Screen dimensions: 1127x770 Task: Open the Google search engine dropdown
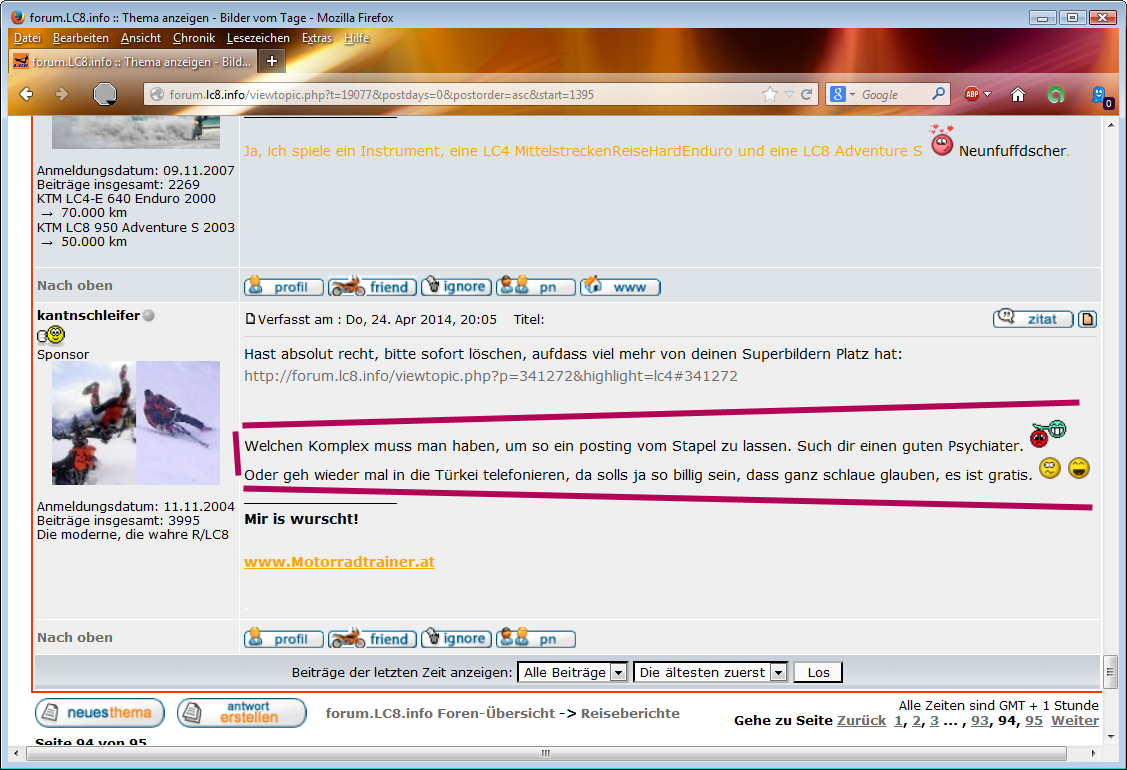point(842,94)
